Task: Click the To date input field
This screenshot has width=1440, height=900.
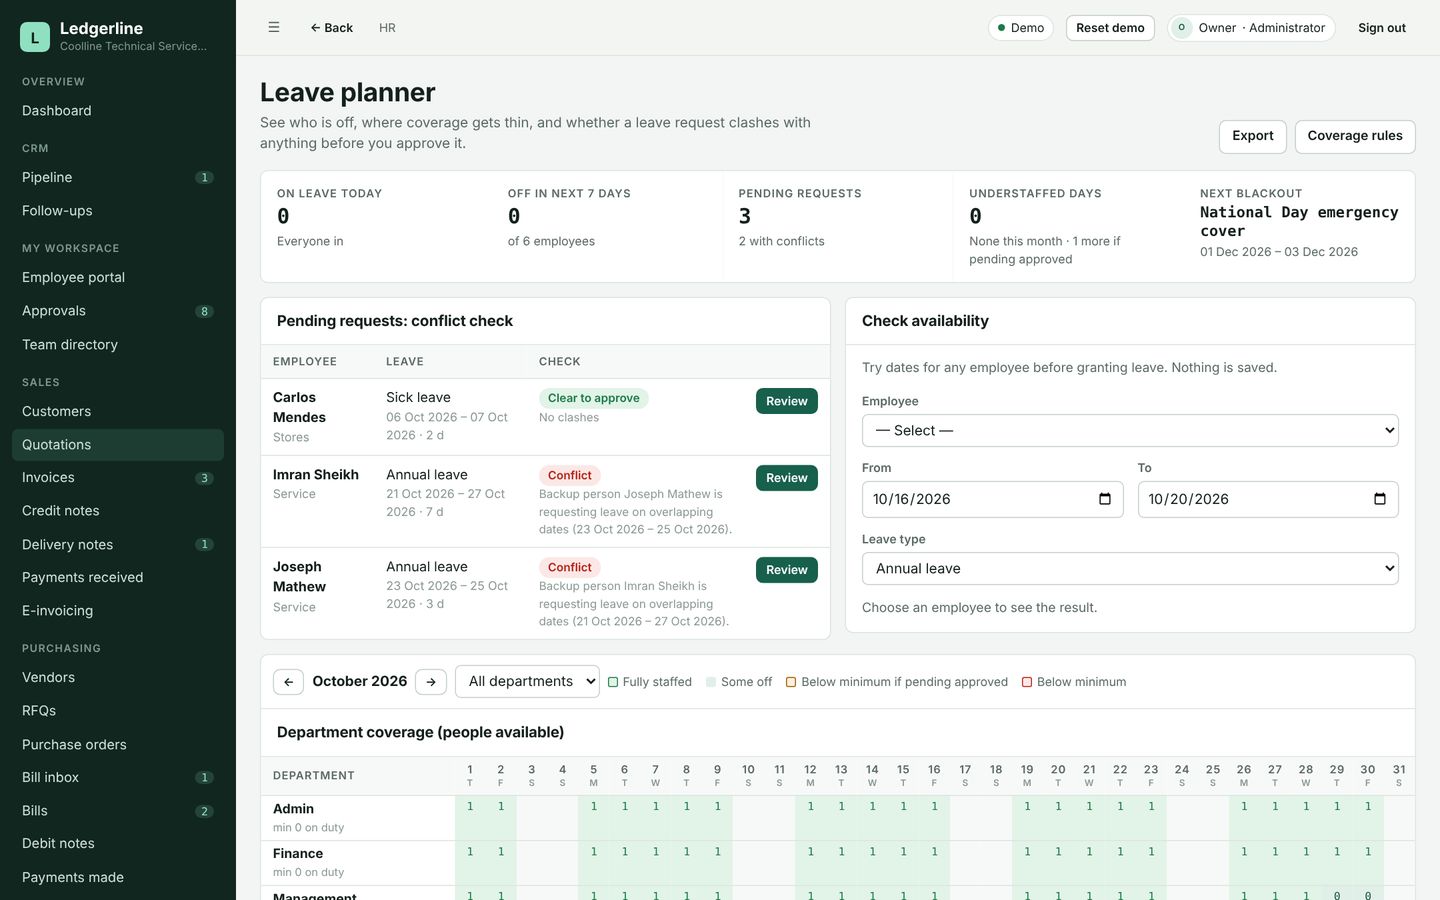Action: tap(1268, 499)
